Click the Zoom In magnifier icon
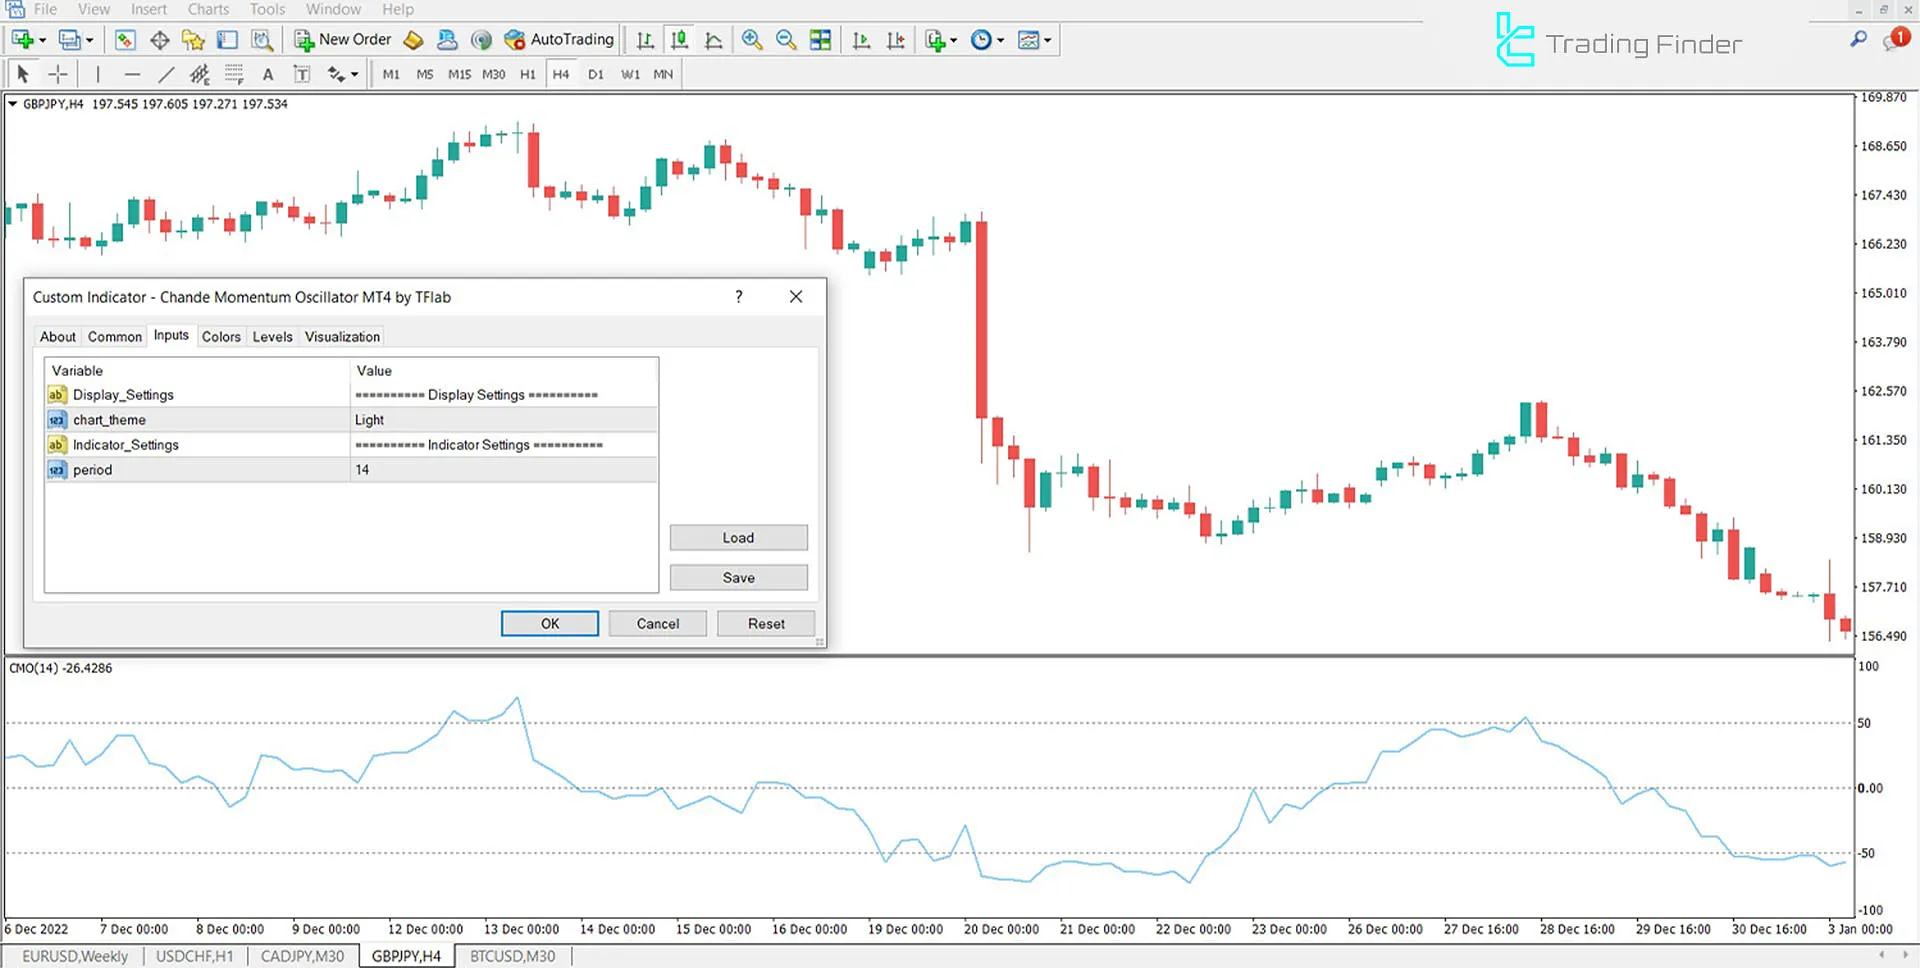 coord(752,40)
